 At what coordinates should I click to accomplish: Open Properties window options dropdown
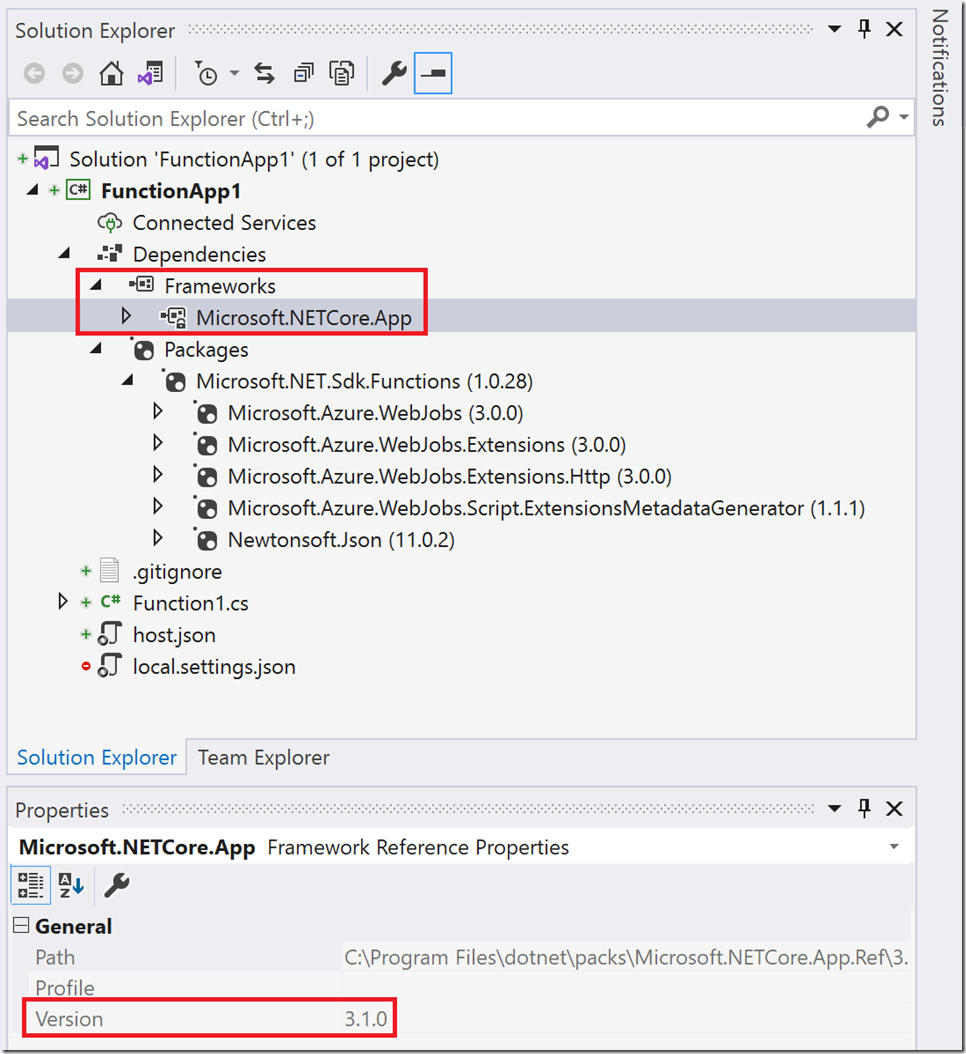(x=834, y=809)
